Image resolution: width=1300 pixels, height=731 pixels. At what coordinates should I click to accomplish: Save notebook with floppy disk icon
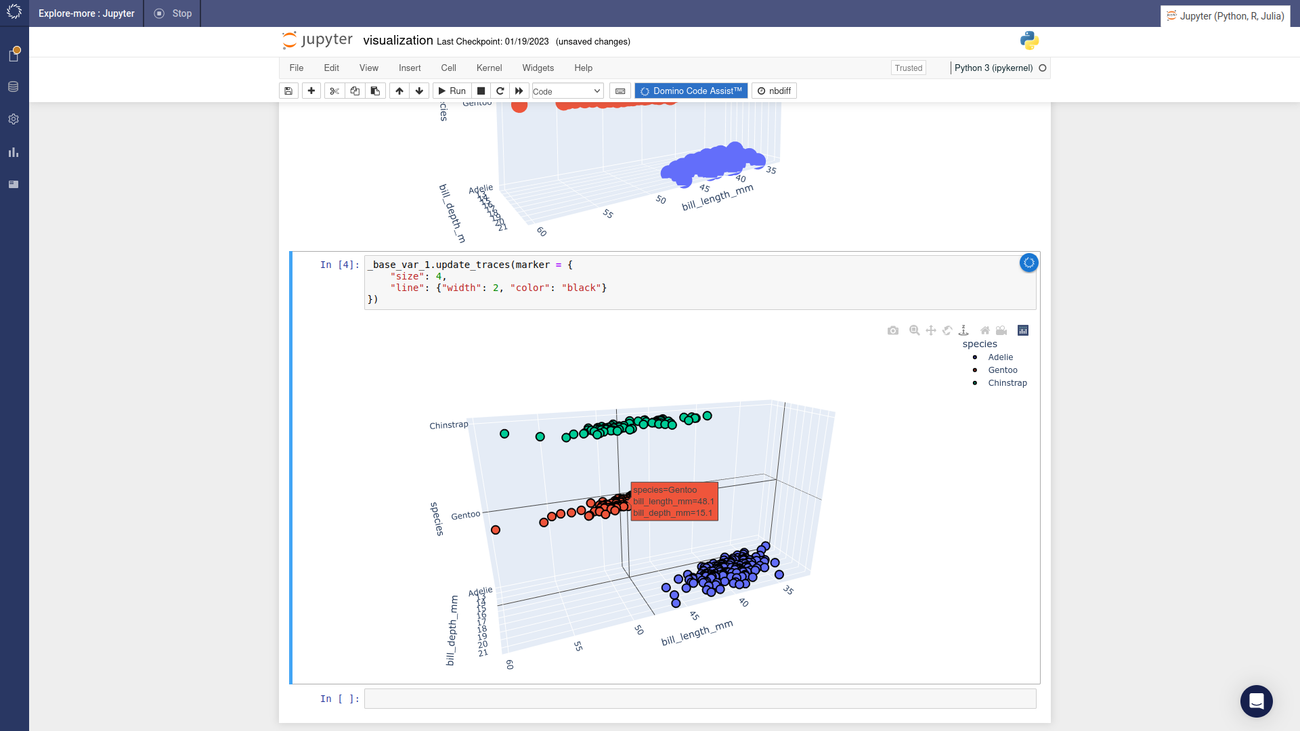(x=289, y=91)
